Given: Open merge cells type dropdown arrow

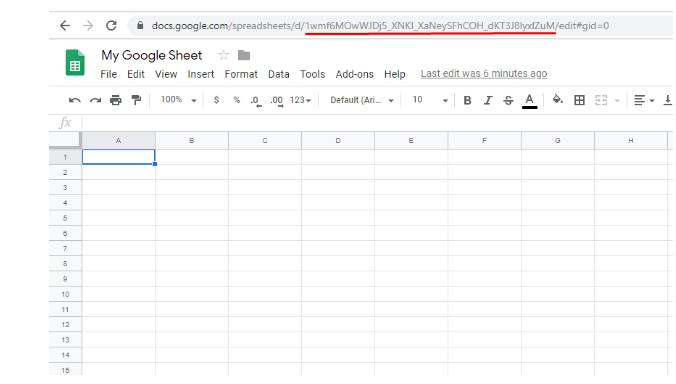Looking at the screenshot, I should point(617,101).
